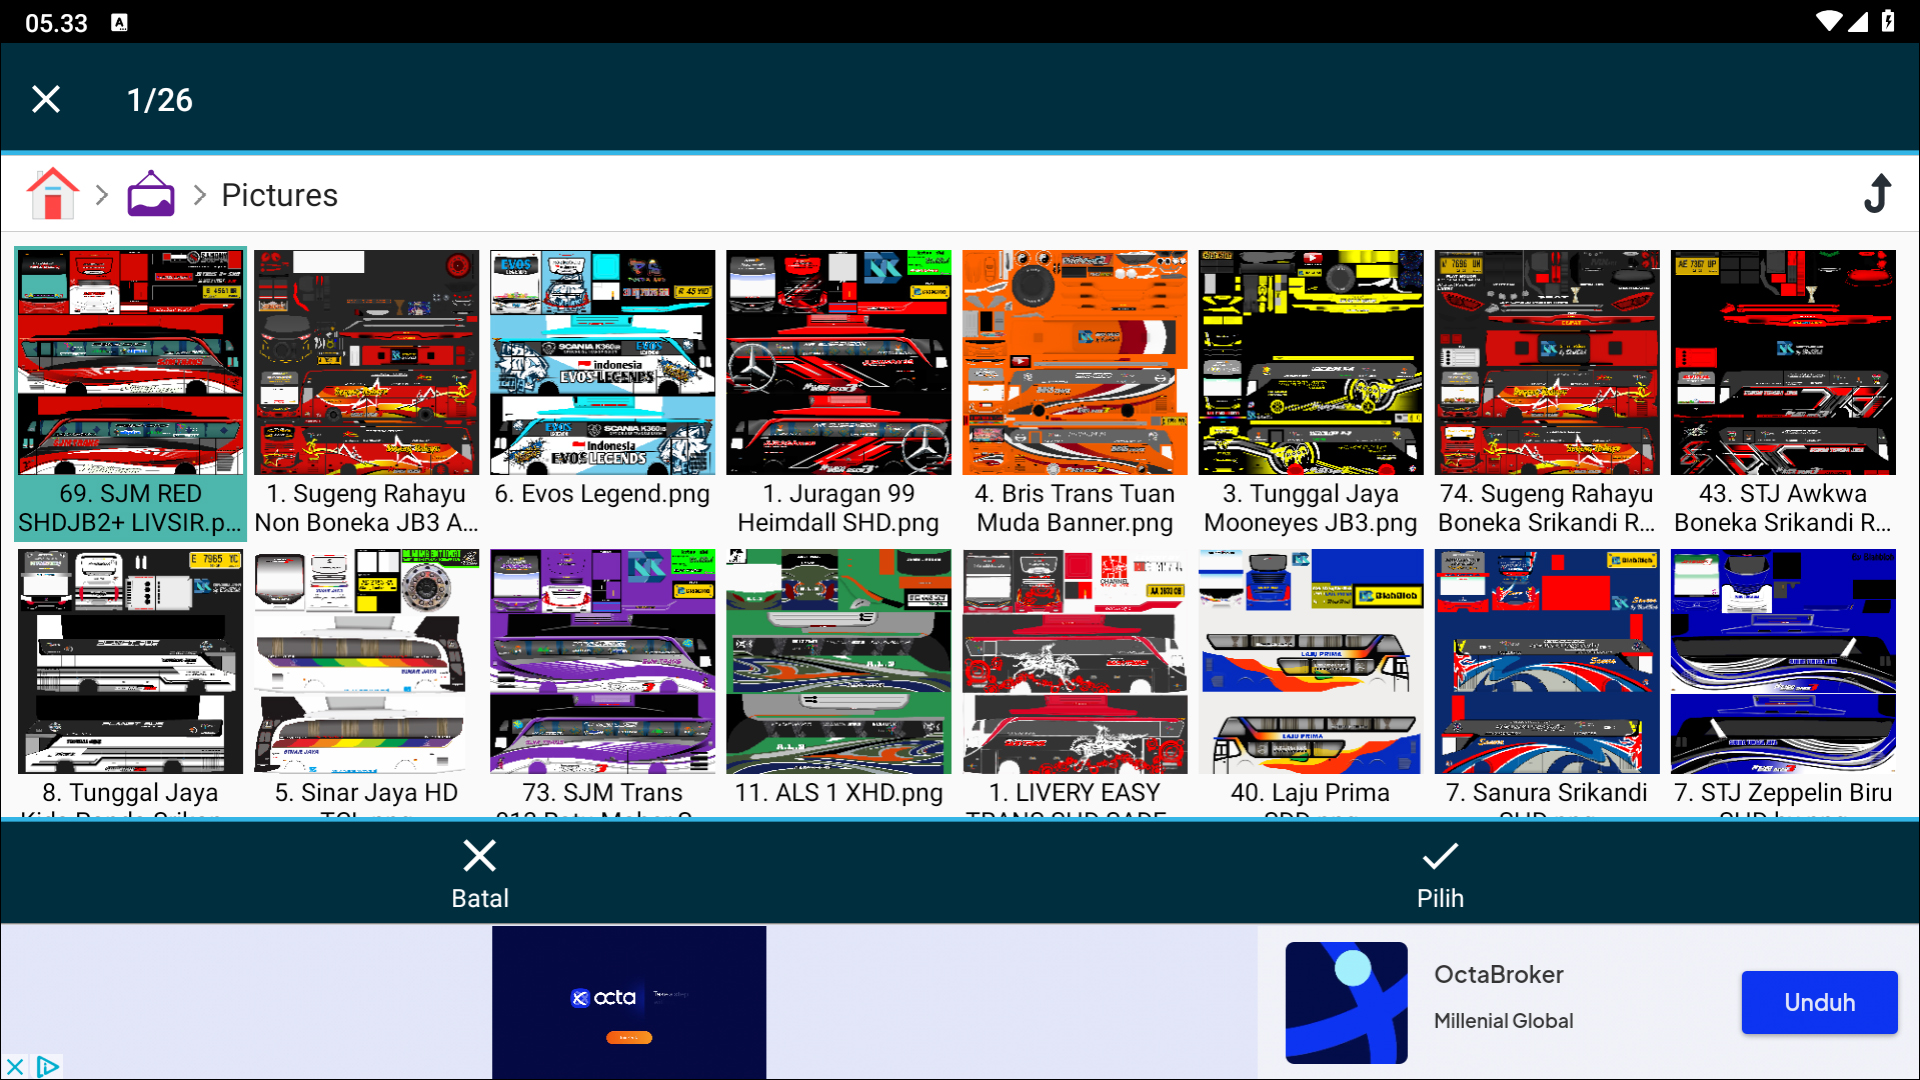Viewport: 1920px width, 1080px height.
Task: Tap the Batal cancel button
Action: pos(480,873)
